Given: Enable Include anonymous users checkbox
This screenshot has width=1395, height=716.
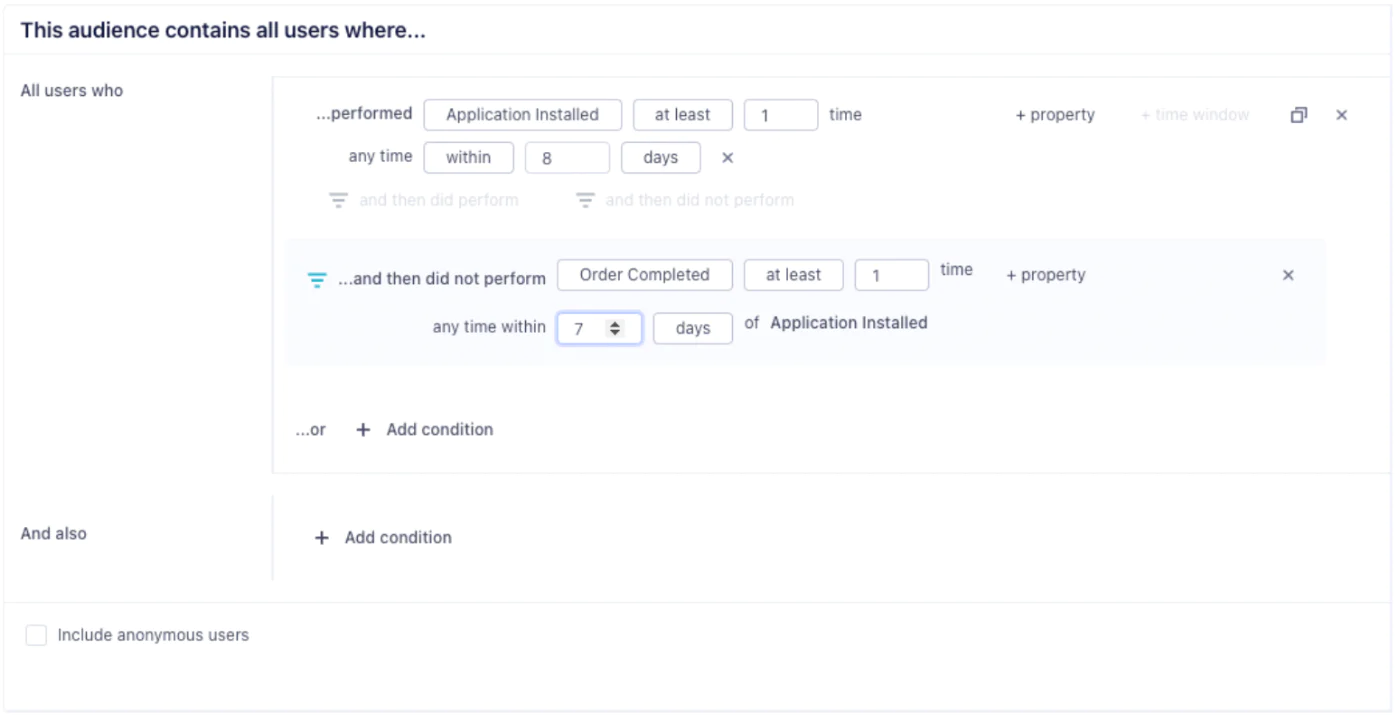Looking at the screenshot, I should (36, 635).
